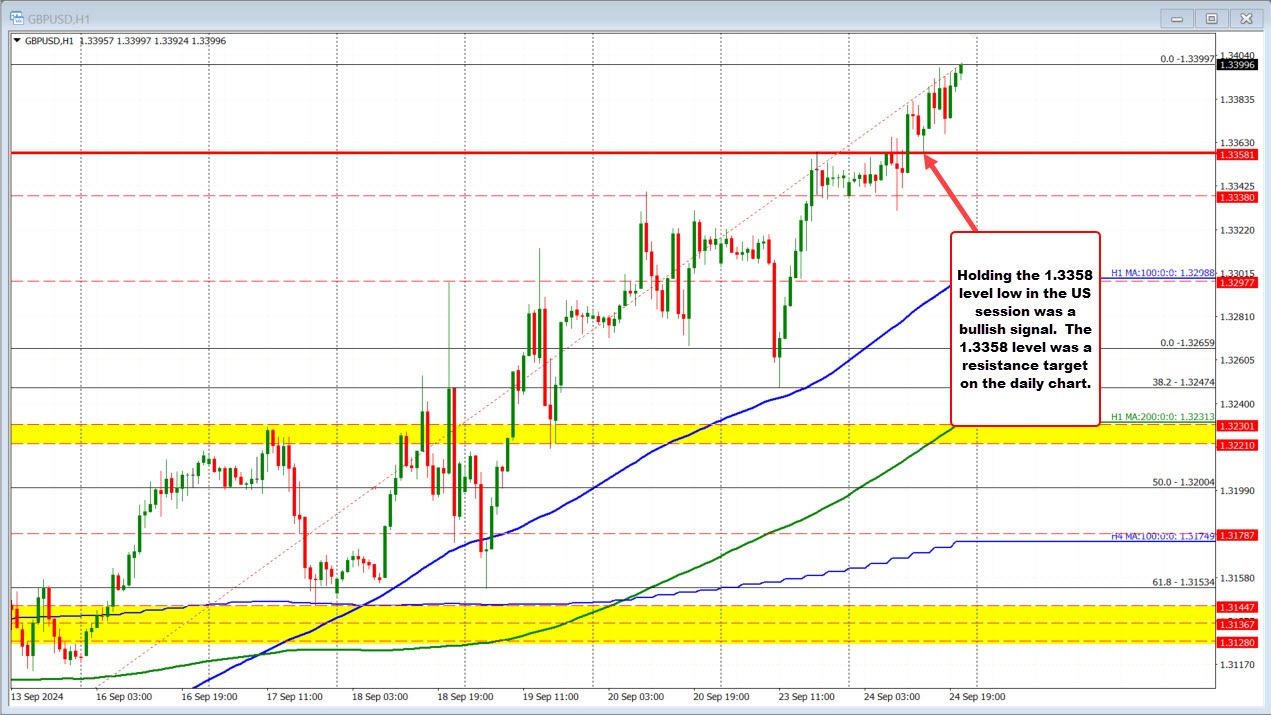Image resolution: width=1271 pixels, height=715 pixels.
Task: Click the 1.33220 price scale value
Action: tap(1237, 229)
